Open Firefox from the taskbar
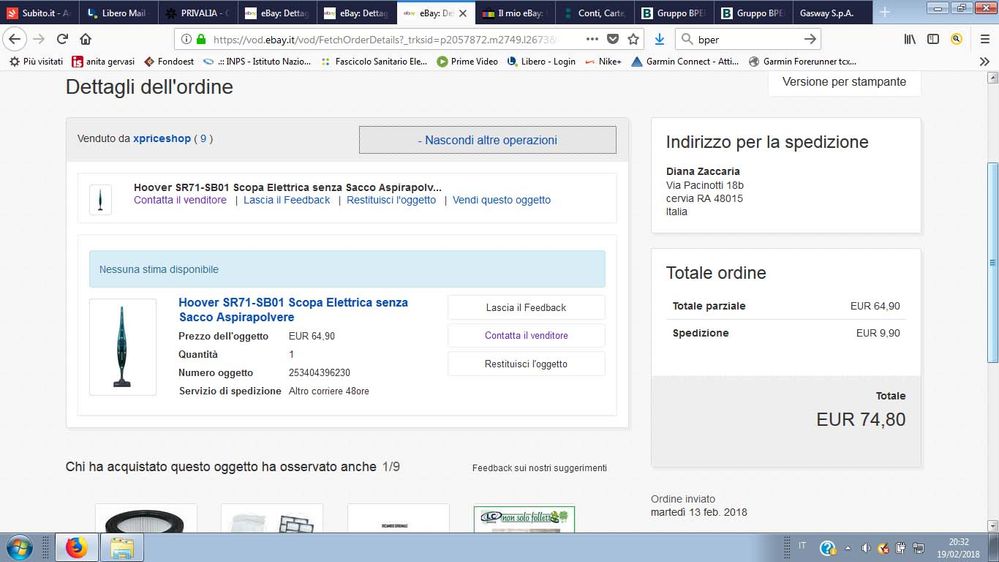 pyautogui.click(x=76, y=547)
